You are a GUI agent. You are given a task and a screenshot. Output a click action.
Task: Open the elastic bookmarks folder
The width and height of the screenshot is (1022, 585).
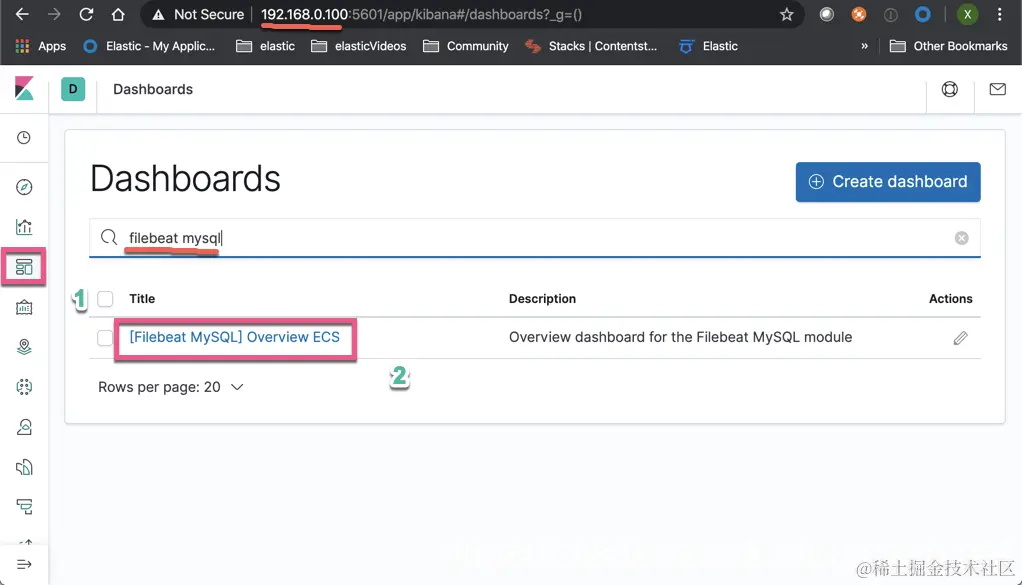(x=265, y=46)
